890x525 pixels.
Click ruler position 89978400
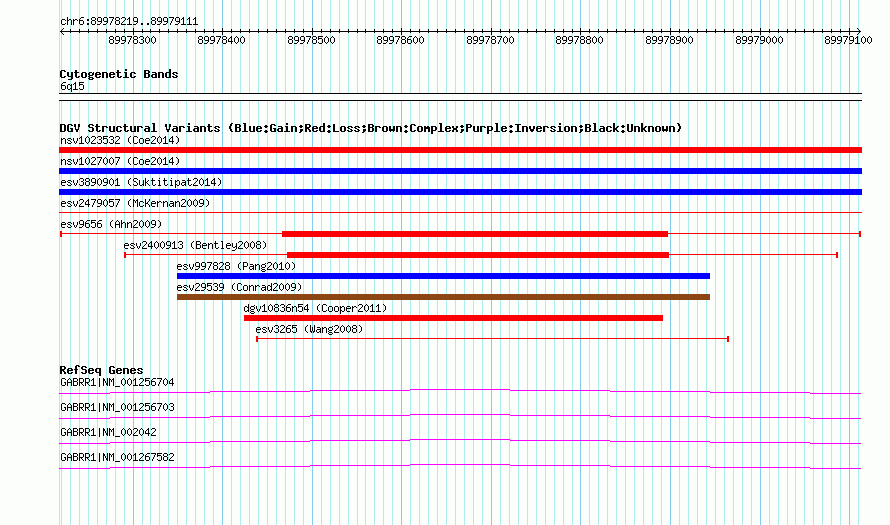[x=222, y=40]
